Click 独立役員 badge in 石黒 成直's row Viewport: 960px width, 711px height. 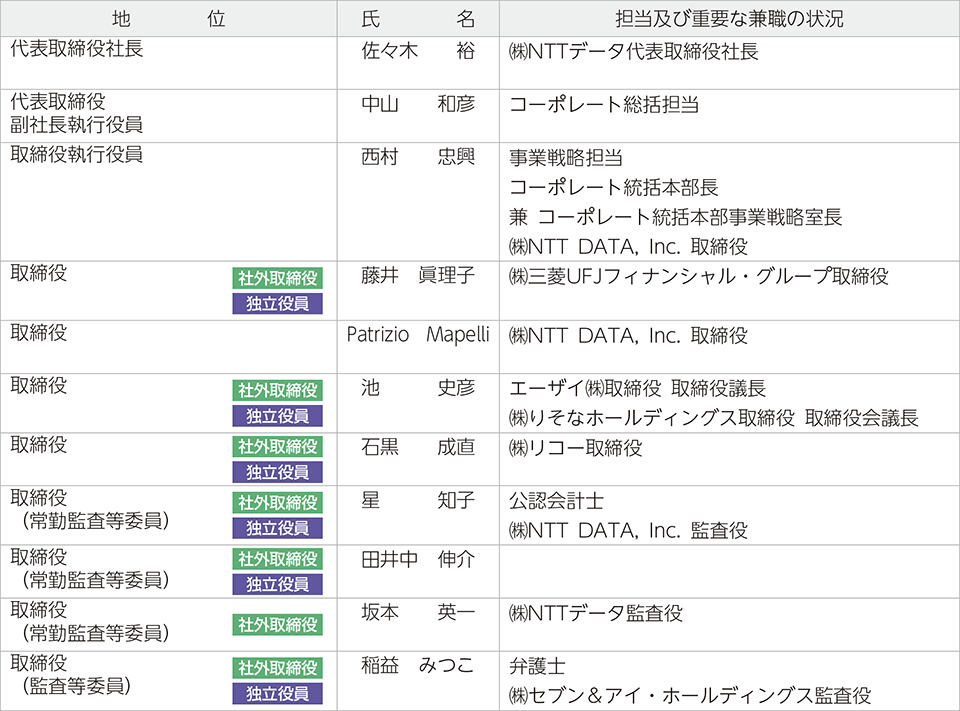click(x=277, y=472)
